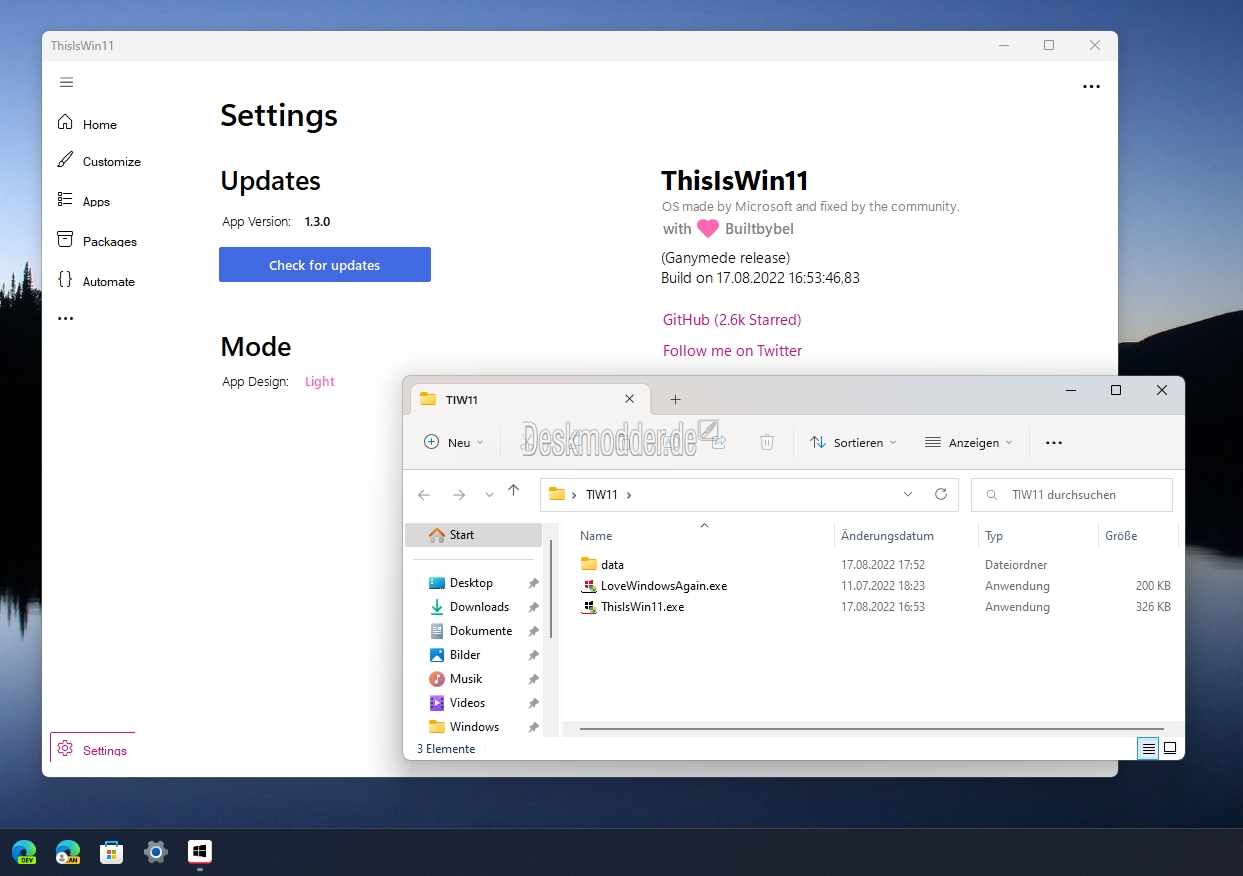The image size is (1243, 876).
Task: Click the ThisIsWin11 app icon on taskbar
Action: click(200, 852)
